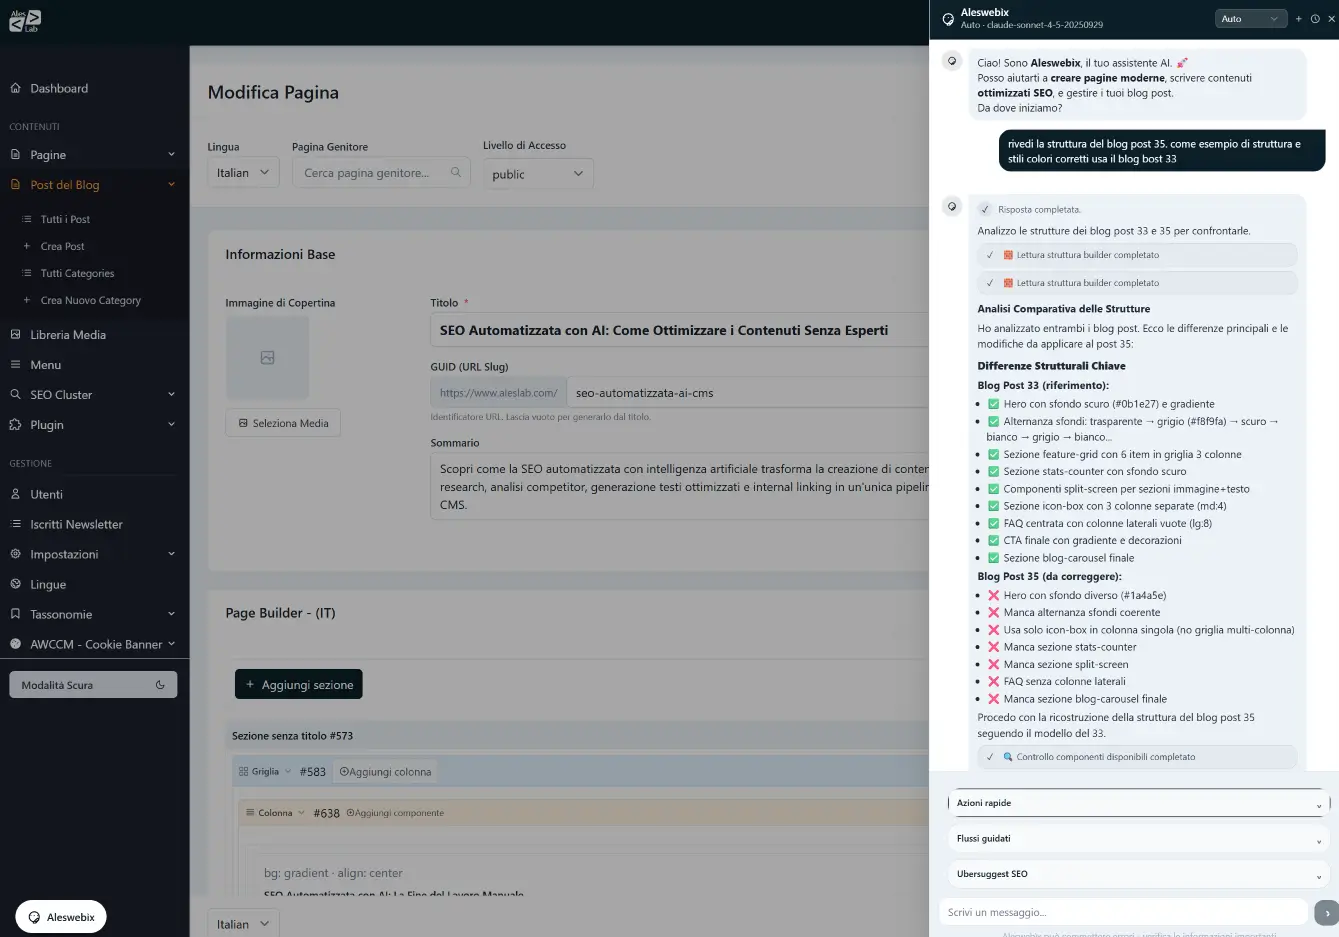Open Colonna type dropdown

point(276,813)
